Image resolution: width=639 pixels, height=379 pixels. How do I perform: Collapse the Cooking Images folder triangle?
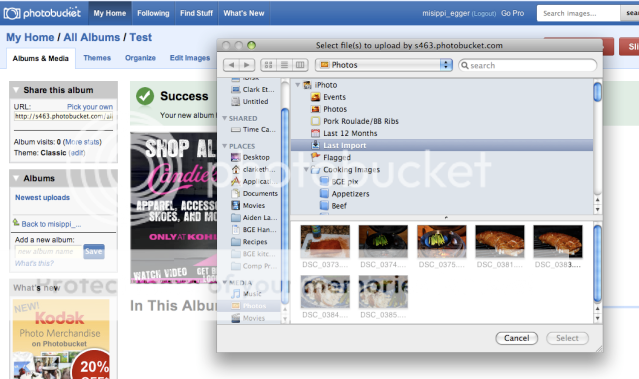point(306,170)
